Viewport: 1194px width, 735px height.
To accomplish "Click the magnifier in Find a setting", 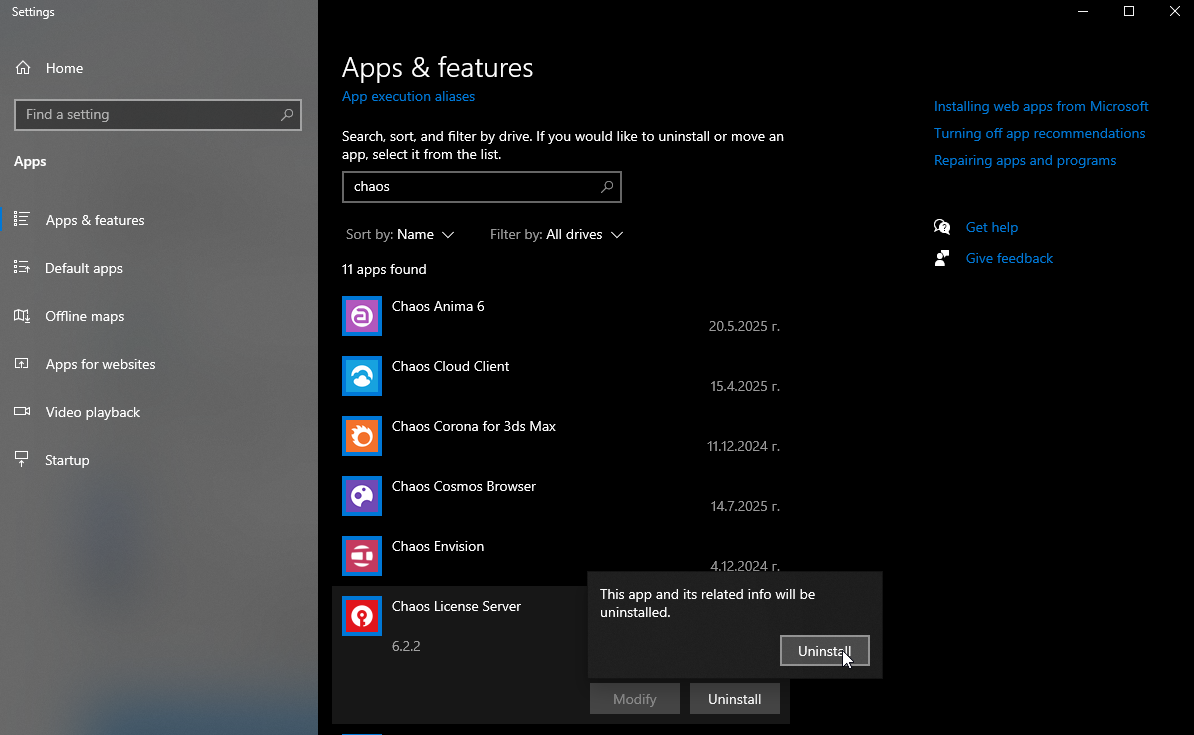I will click(x=286, y=115).
